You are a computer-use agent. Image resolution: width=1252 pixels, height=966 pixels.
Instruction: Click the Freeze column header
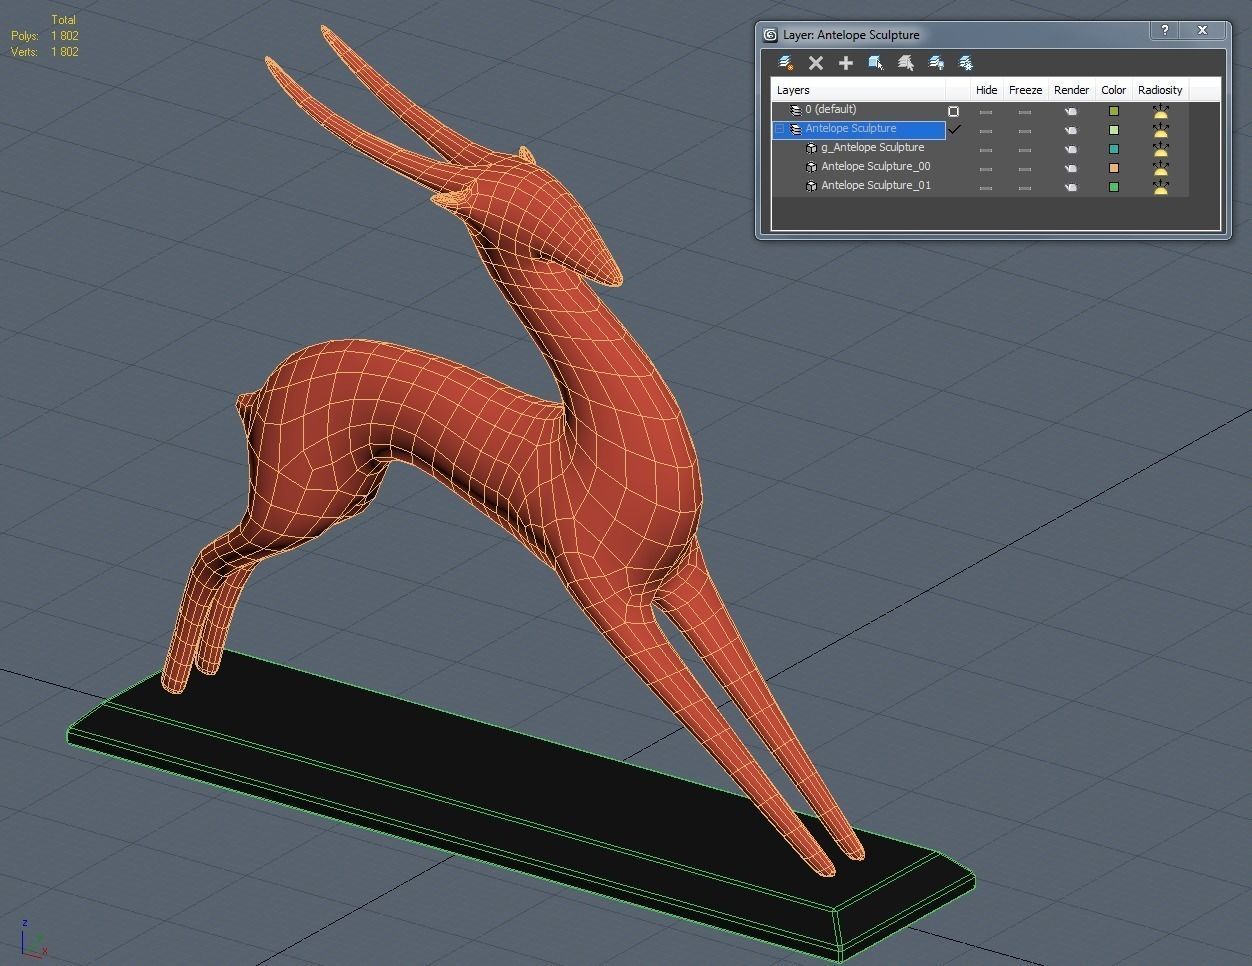point(1025,90)
